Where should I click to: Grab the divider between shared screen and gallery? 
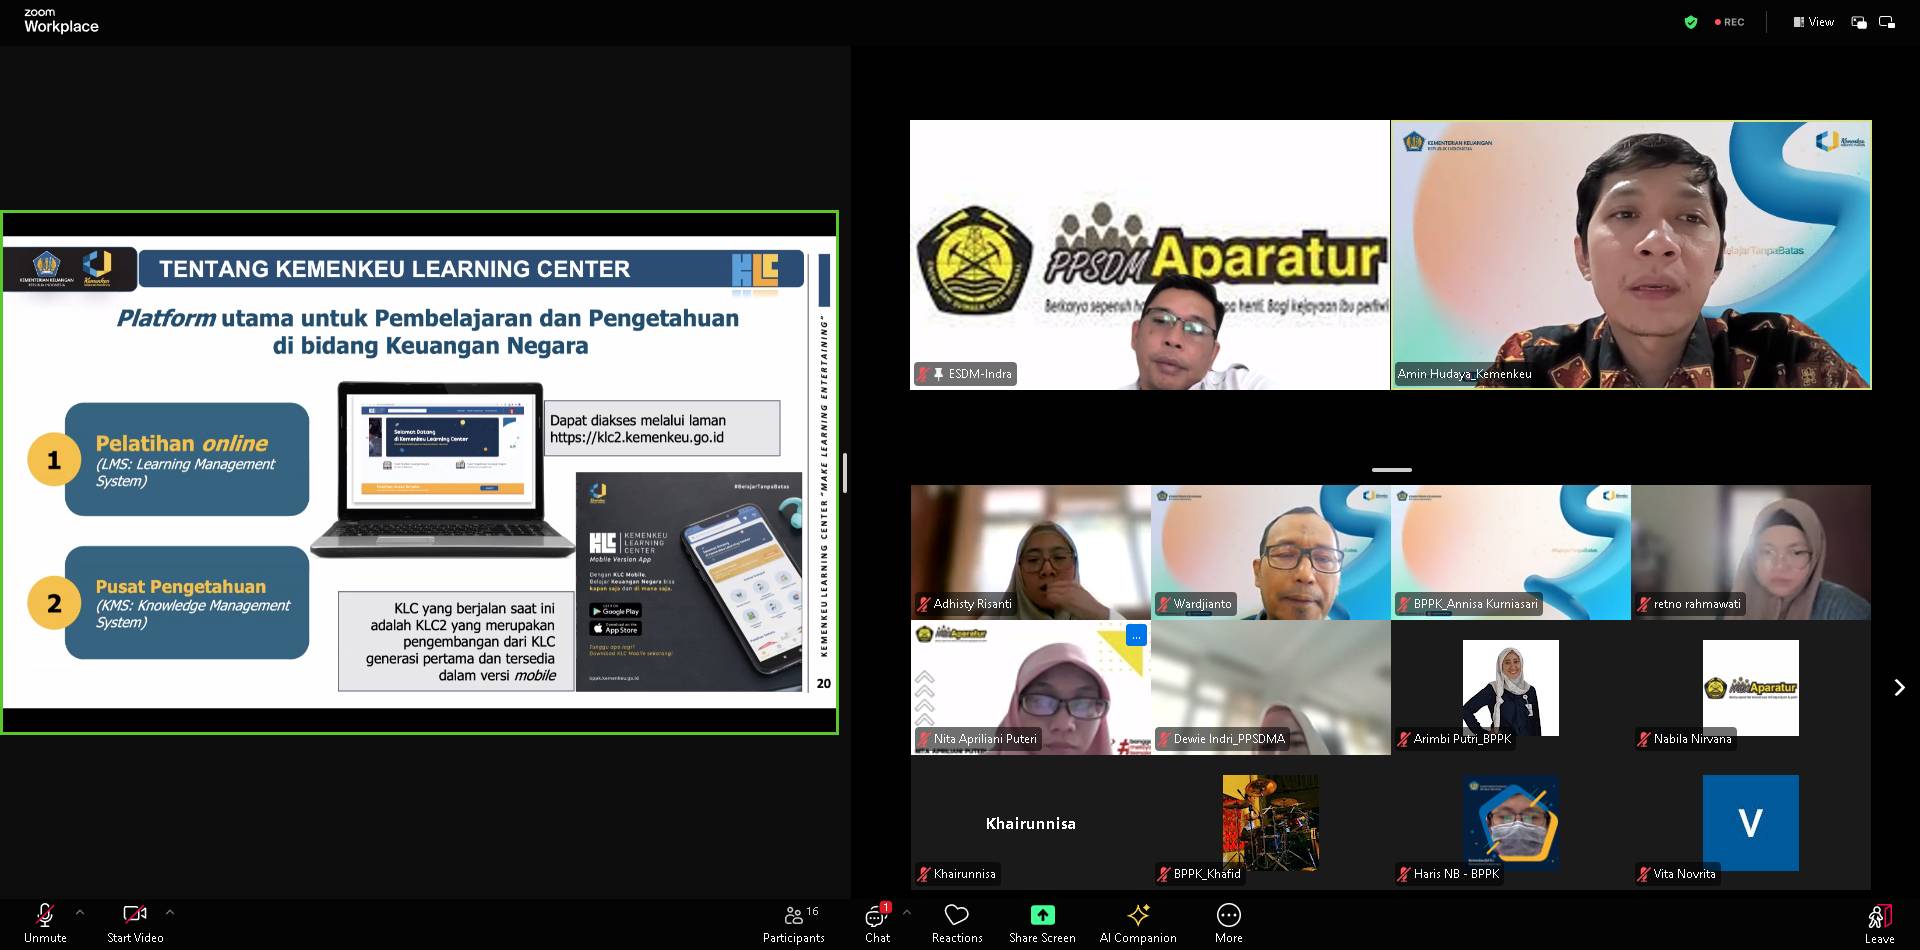pyautogui.click(x=845, y=472)
